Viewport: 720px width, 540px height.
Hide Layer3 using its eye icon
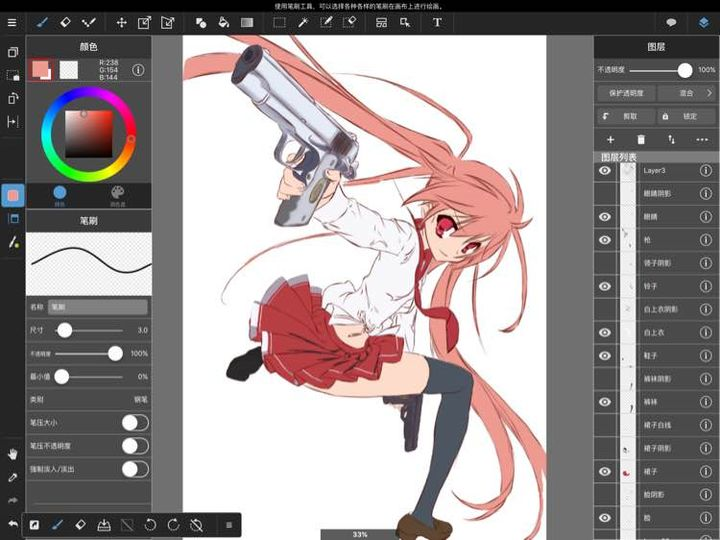click(605, 170)
